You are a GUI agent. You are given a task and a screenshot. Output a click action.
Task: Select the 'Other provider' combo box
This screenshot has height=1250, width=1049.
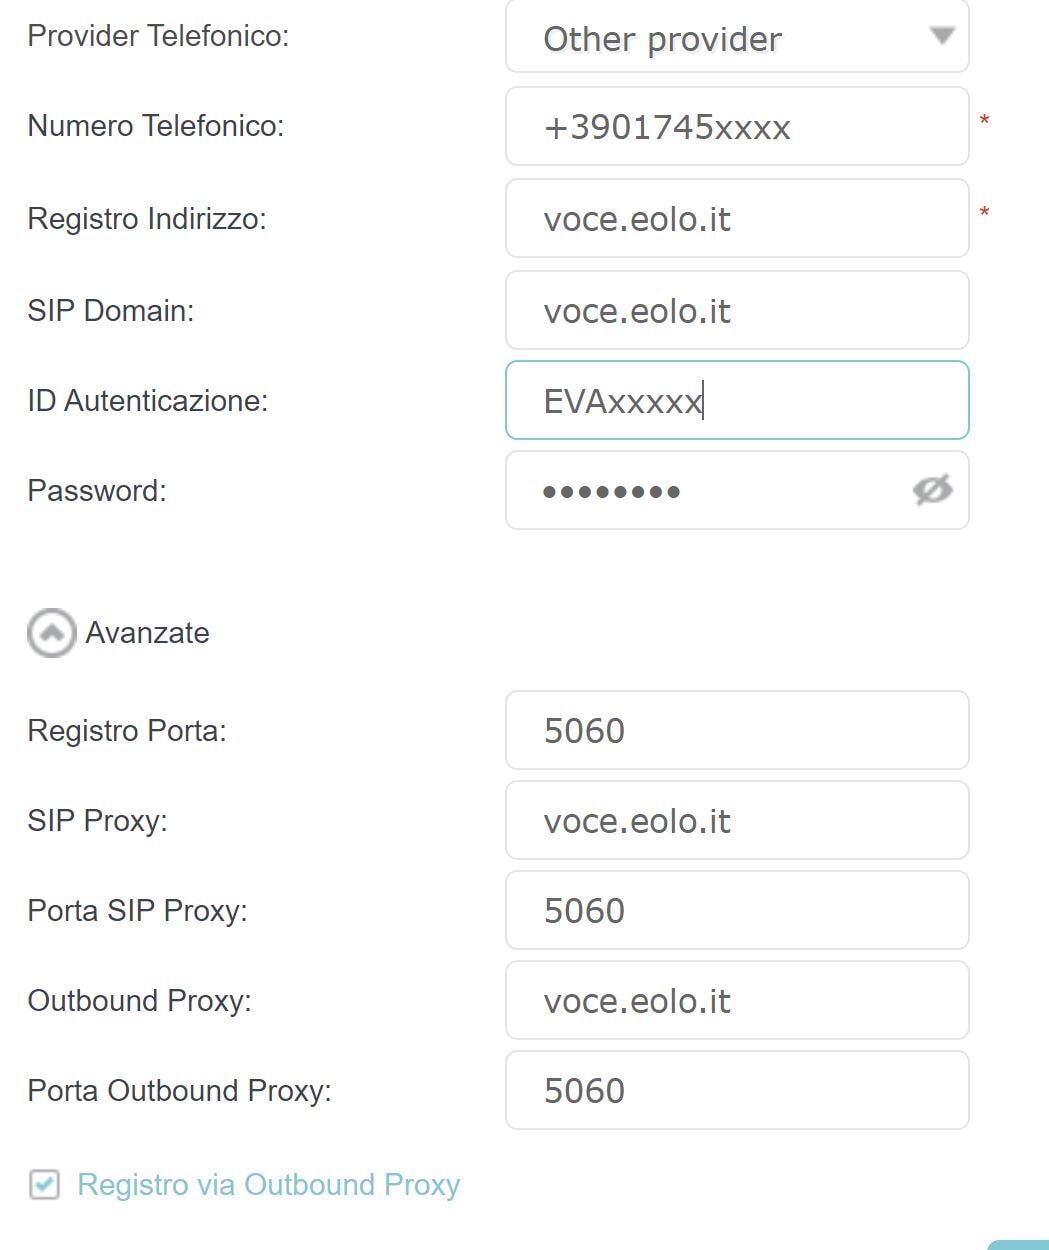coord(737,37)
